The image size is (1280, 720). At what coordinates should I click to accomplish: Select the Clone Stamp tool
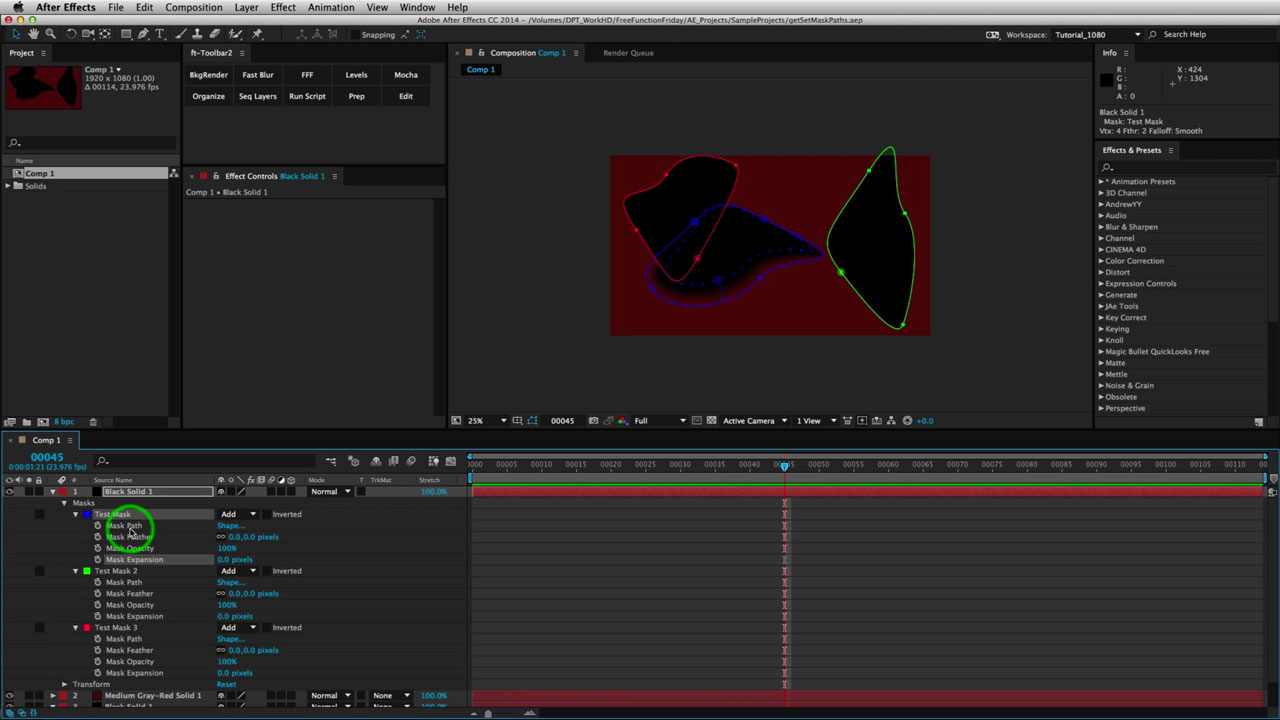198,34
